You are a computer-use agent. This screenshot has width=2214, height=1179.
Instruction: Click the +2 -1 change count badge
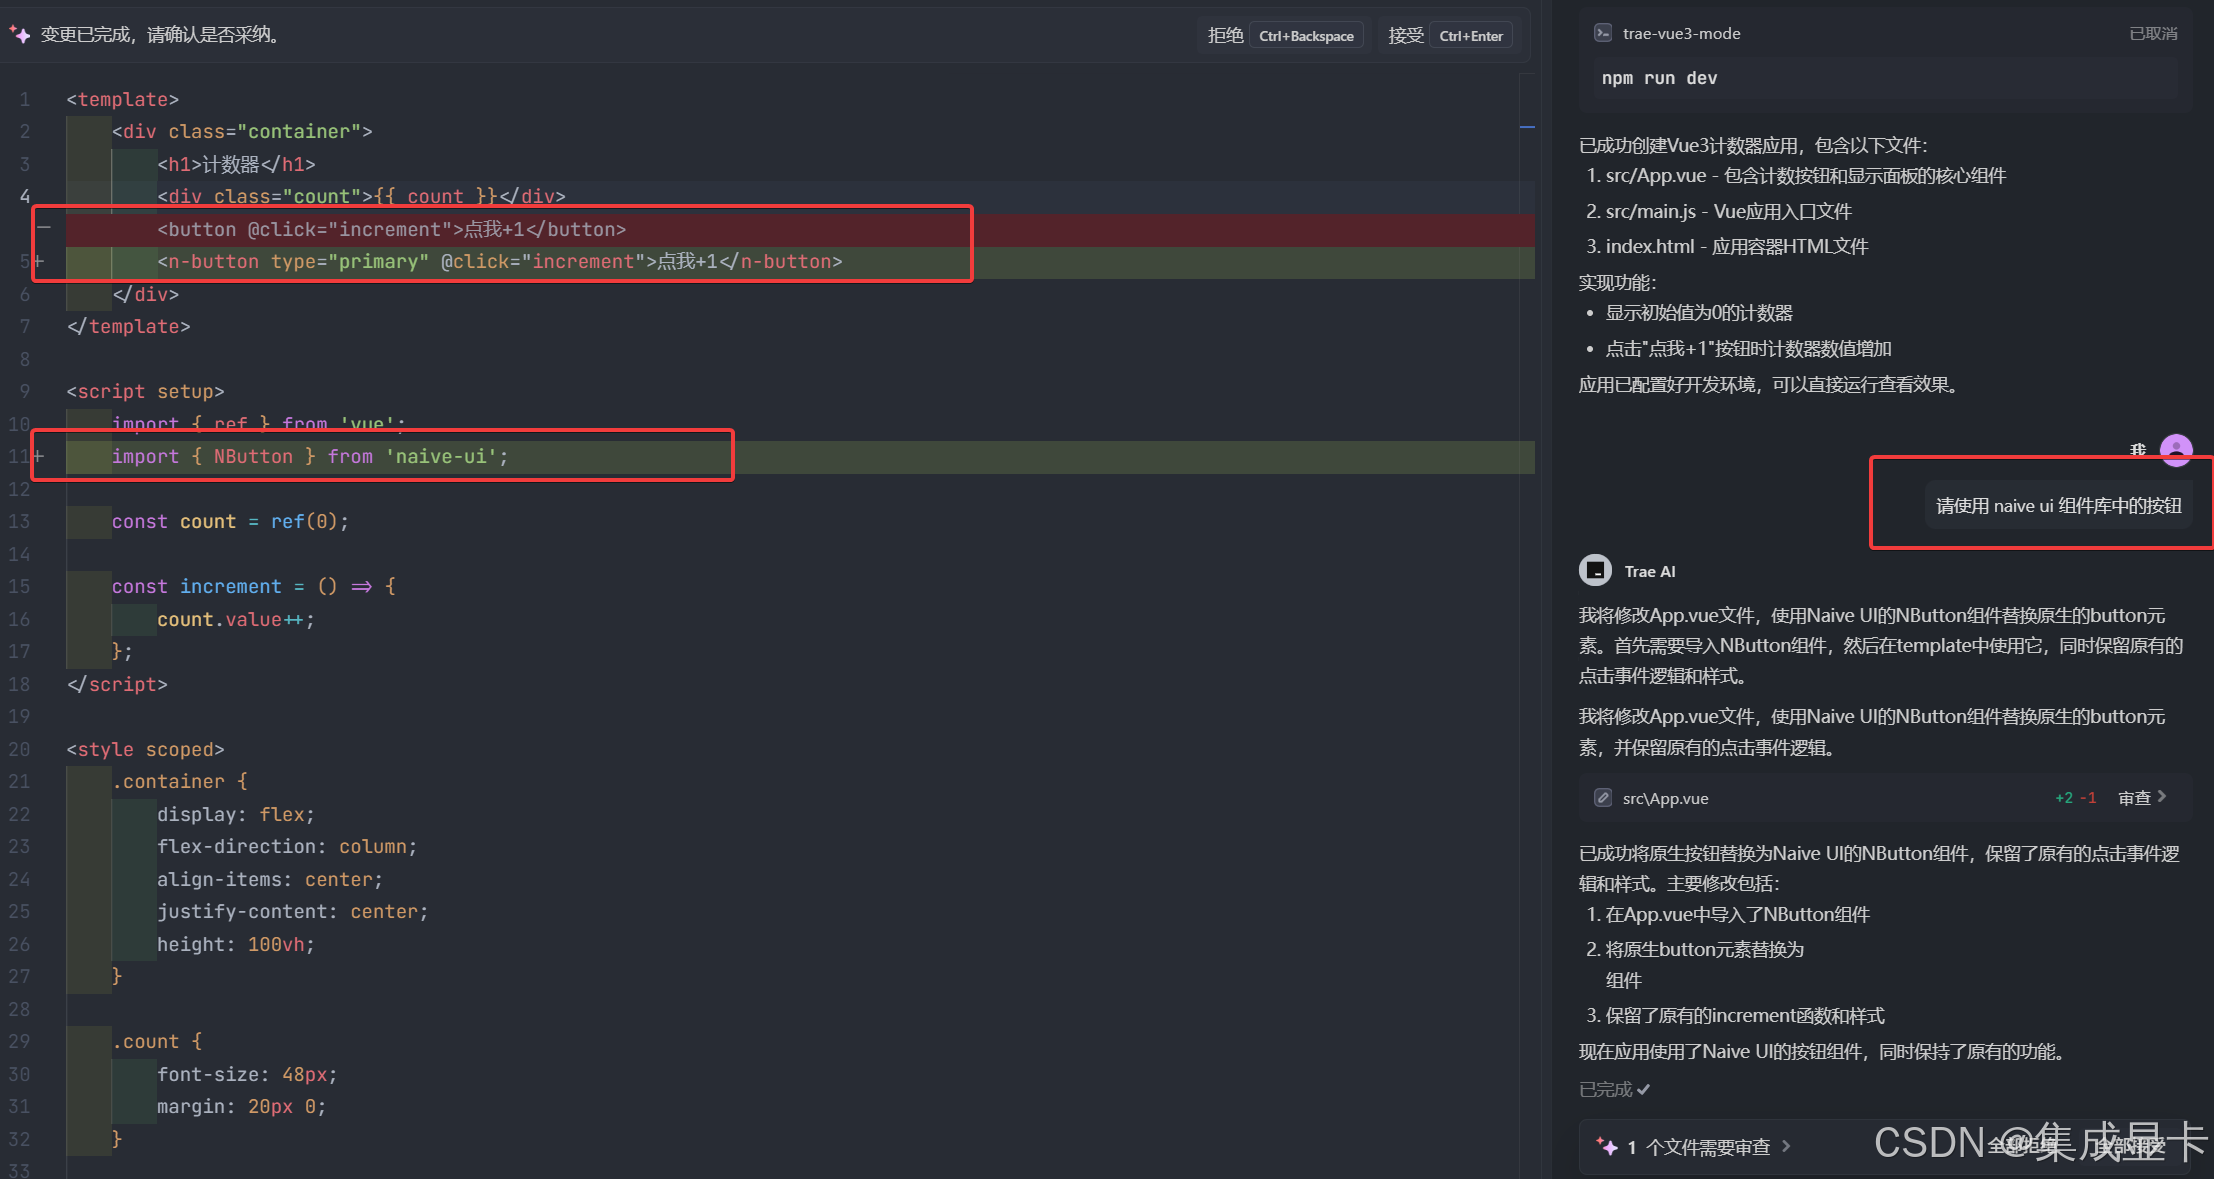point(2075,798)
